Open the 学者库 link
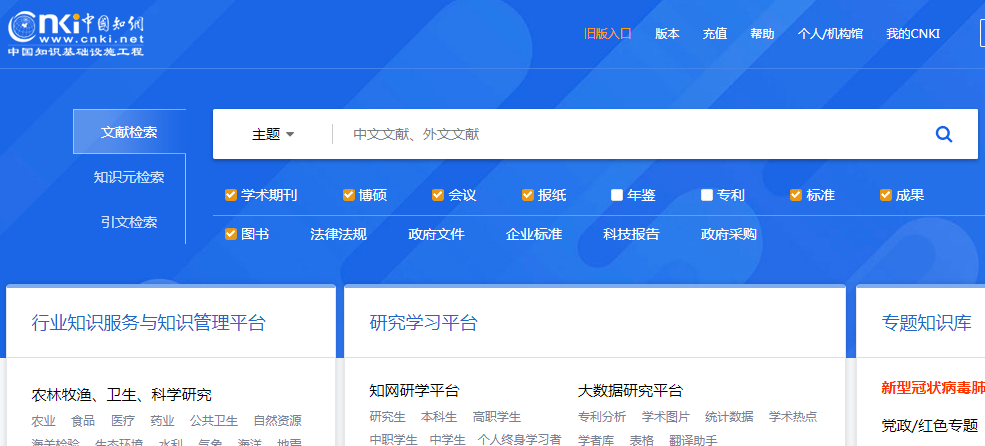 click(x=596, y=439)
